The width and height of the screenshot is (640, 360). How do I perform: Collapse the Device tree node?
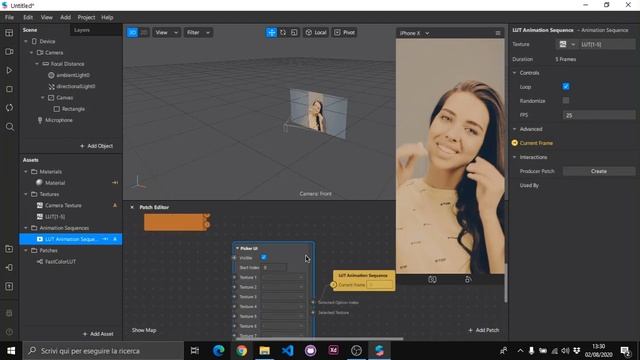(26, 41)
